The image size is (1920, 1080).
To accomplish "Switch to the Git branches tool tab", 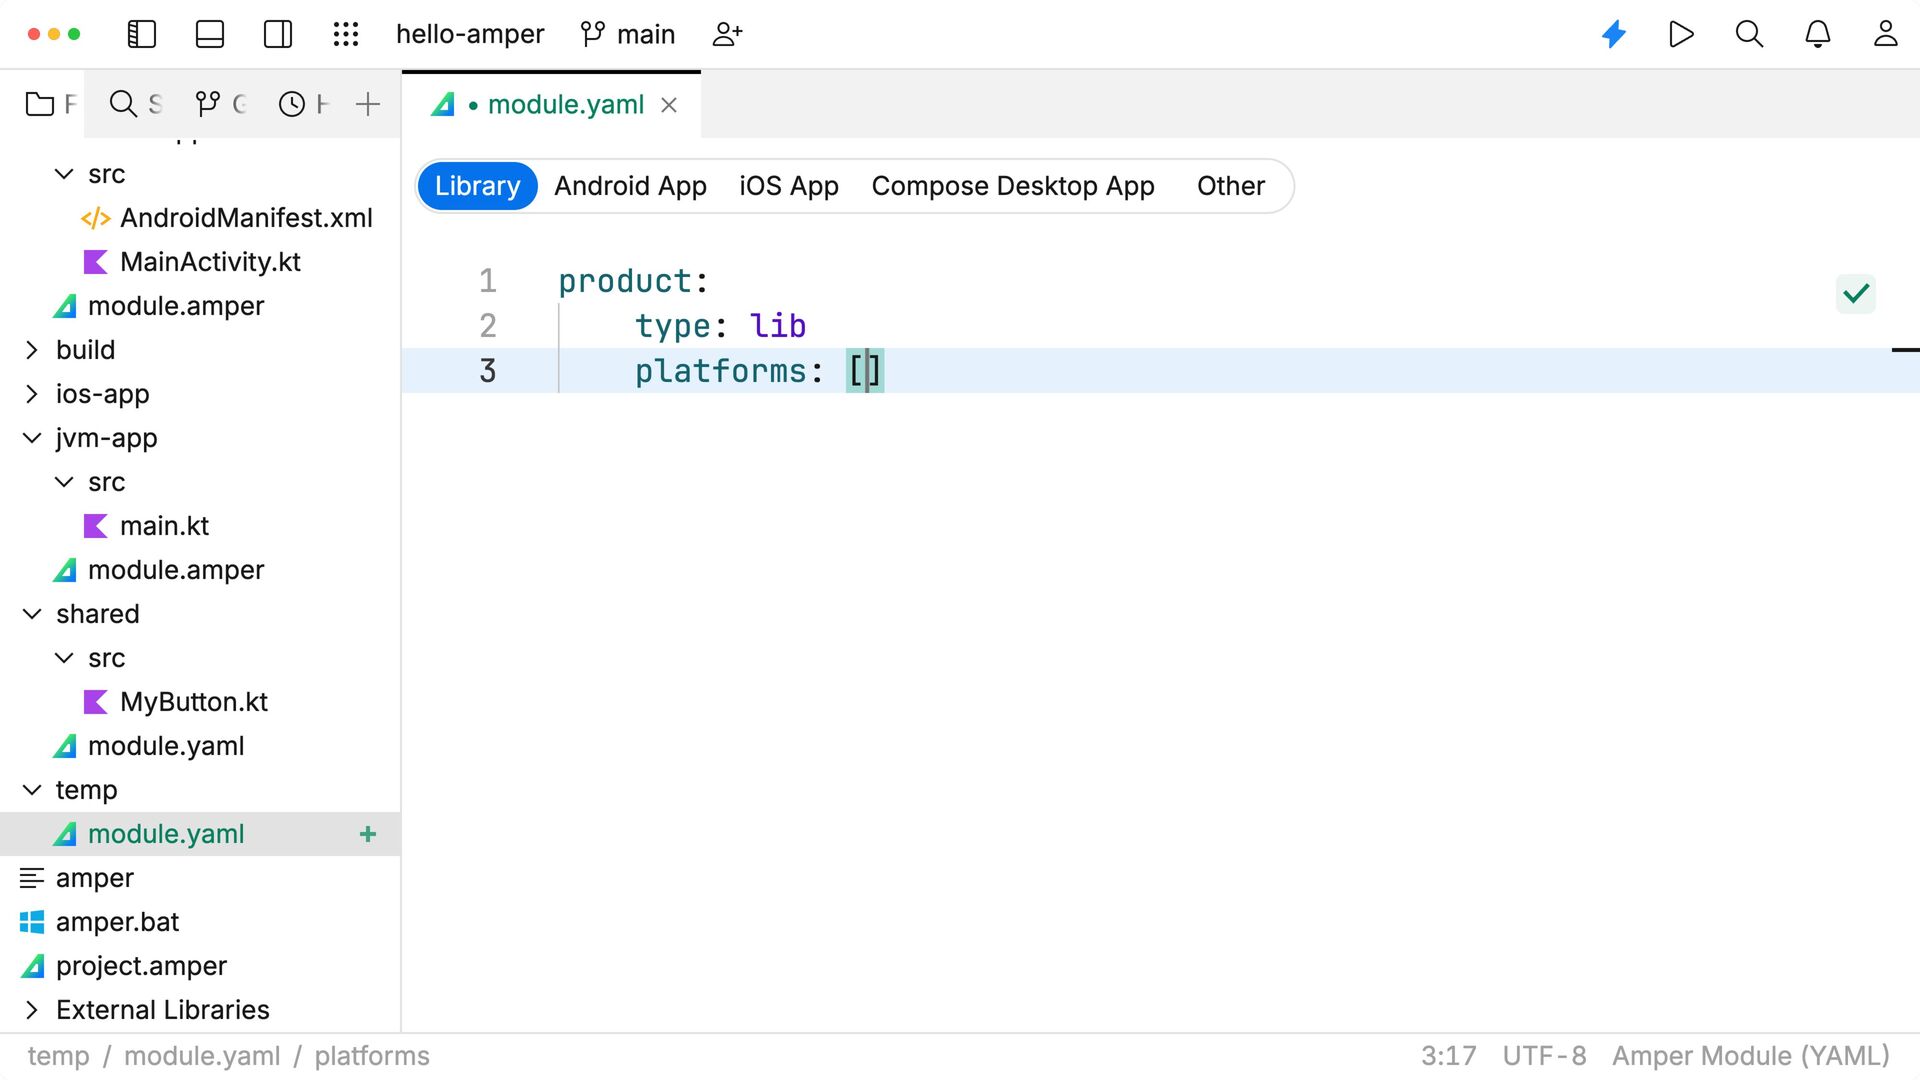I will (x=220, y=104).
